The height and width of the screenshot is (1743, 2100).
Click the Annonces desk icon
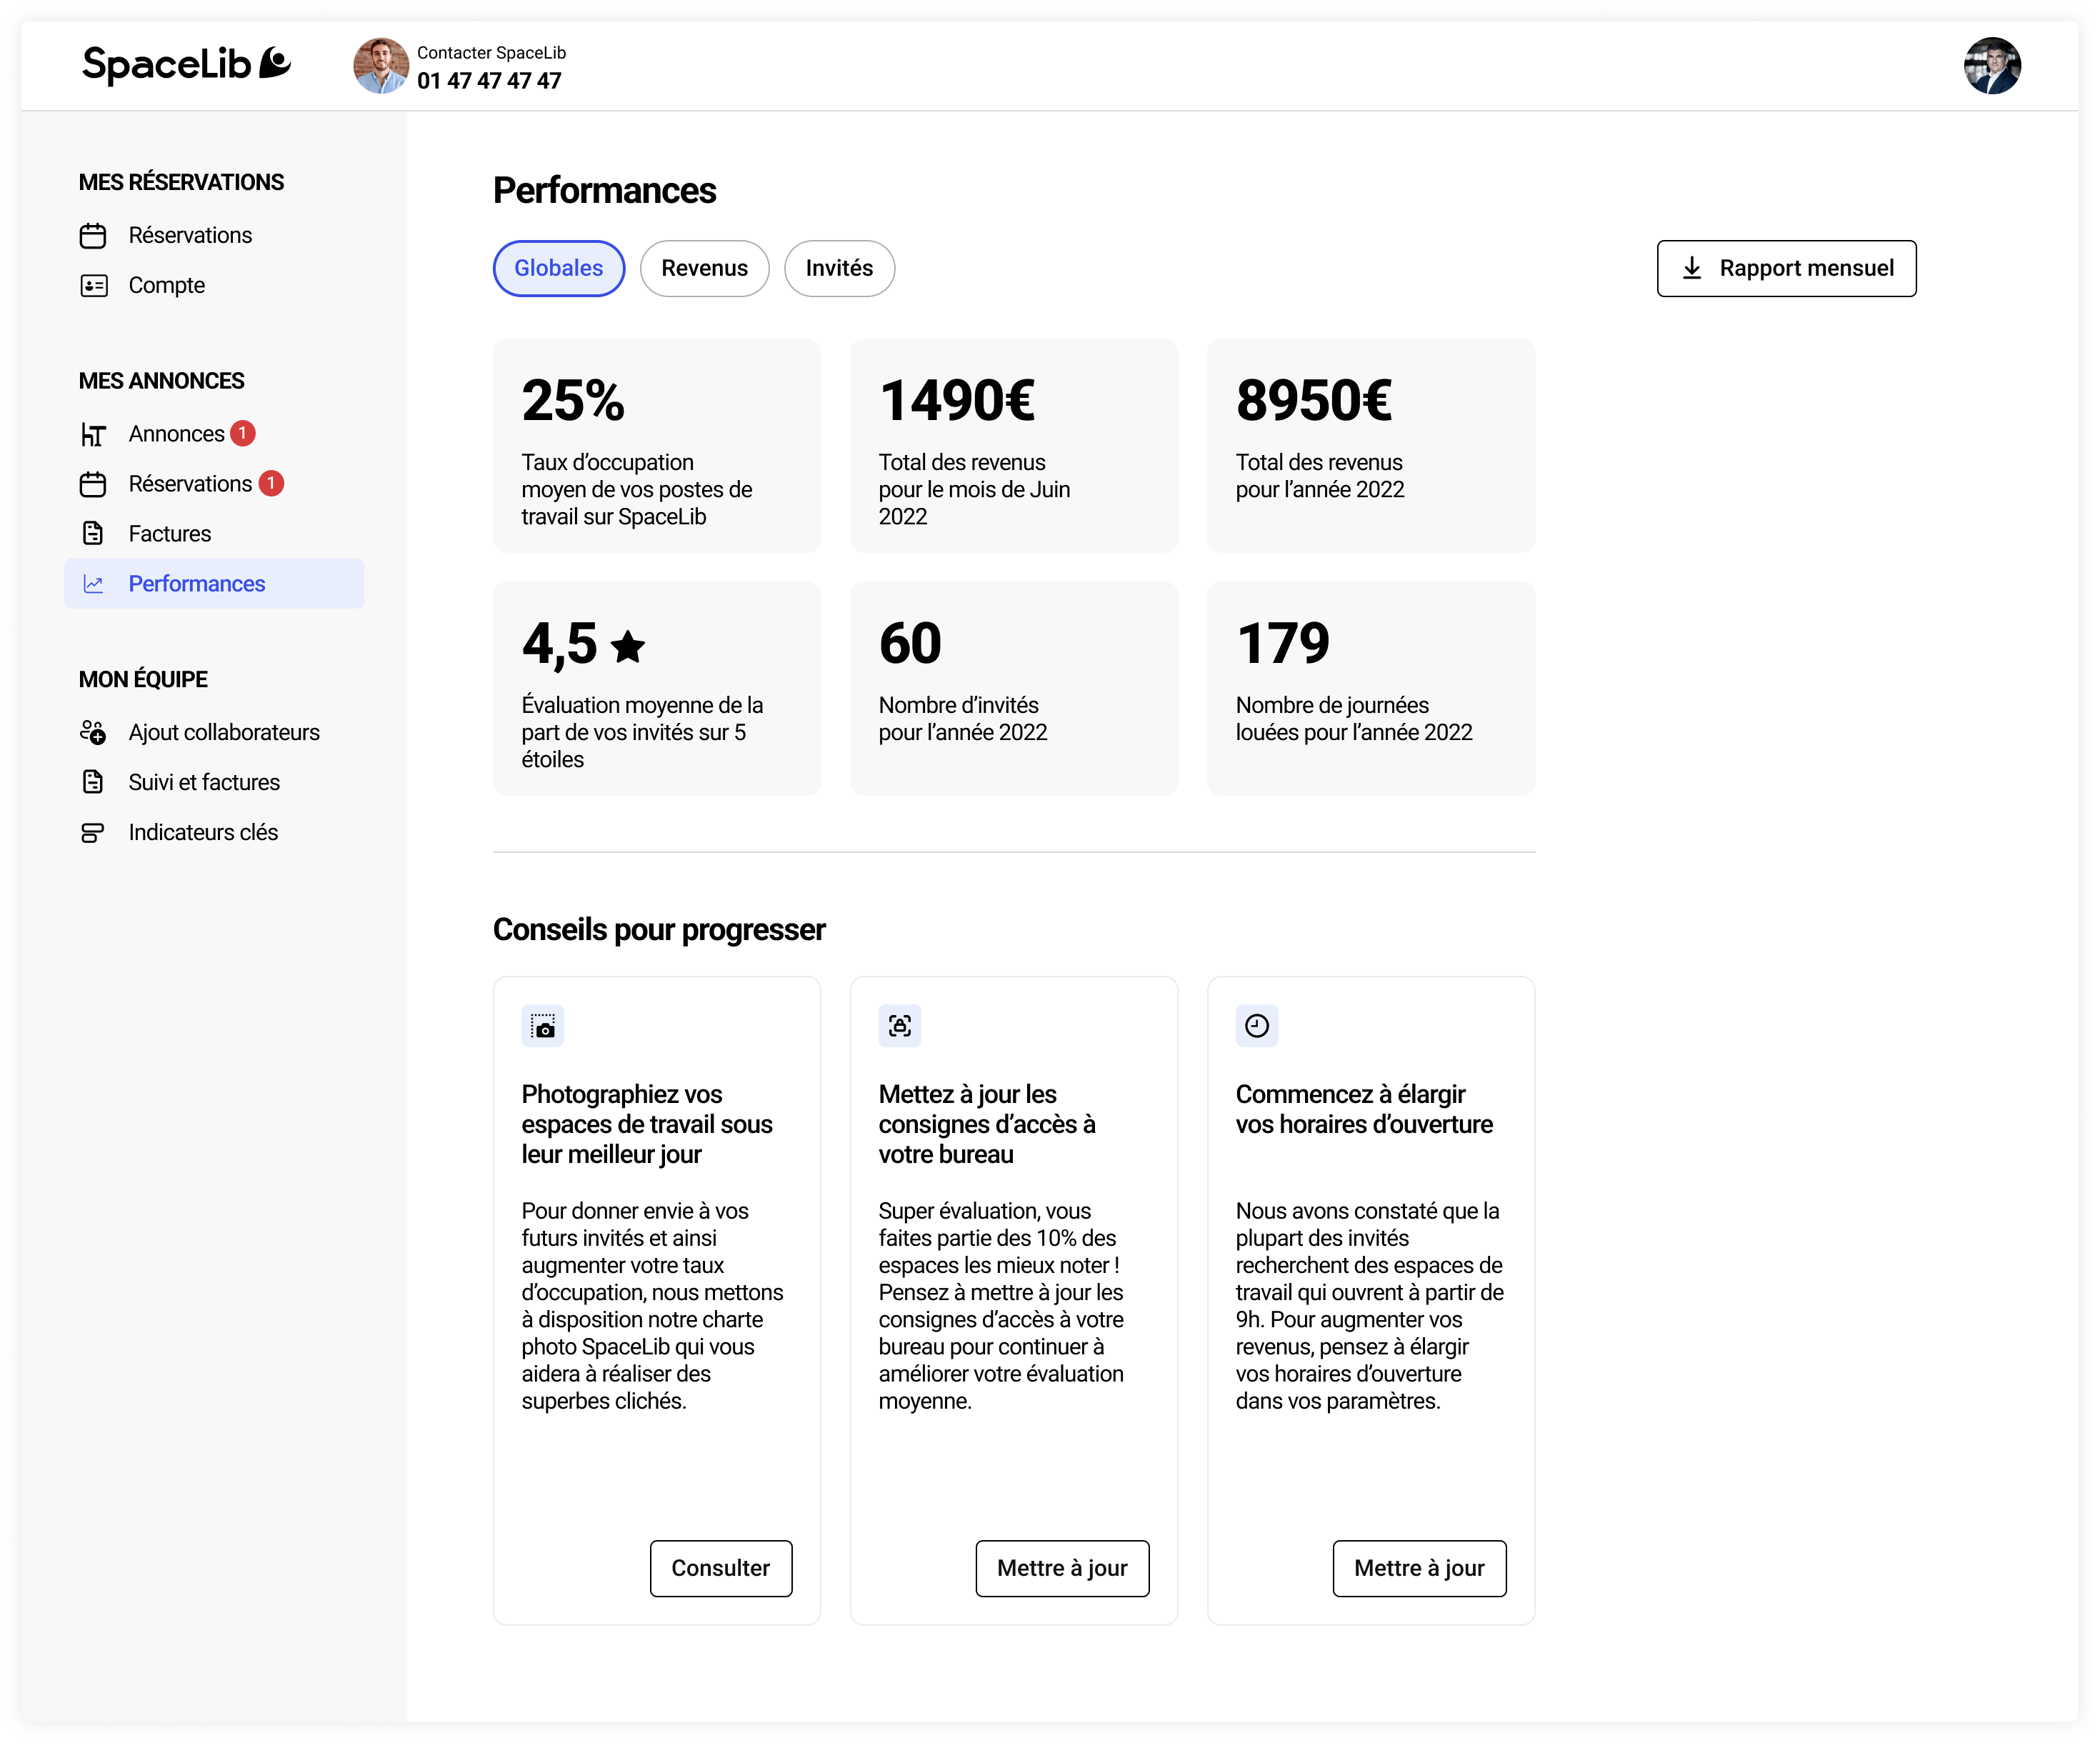[93, 435]
